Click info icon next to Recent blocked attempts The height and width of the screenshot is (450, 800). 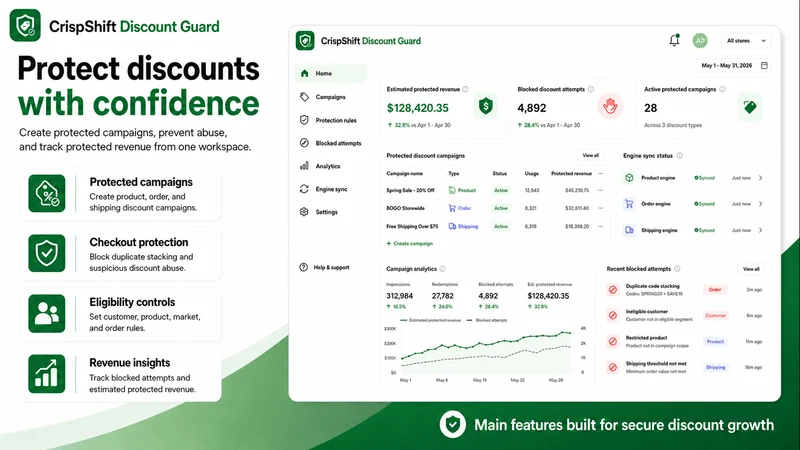677,269
